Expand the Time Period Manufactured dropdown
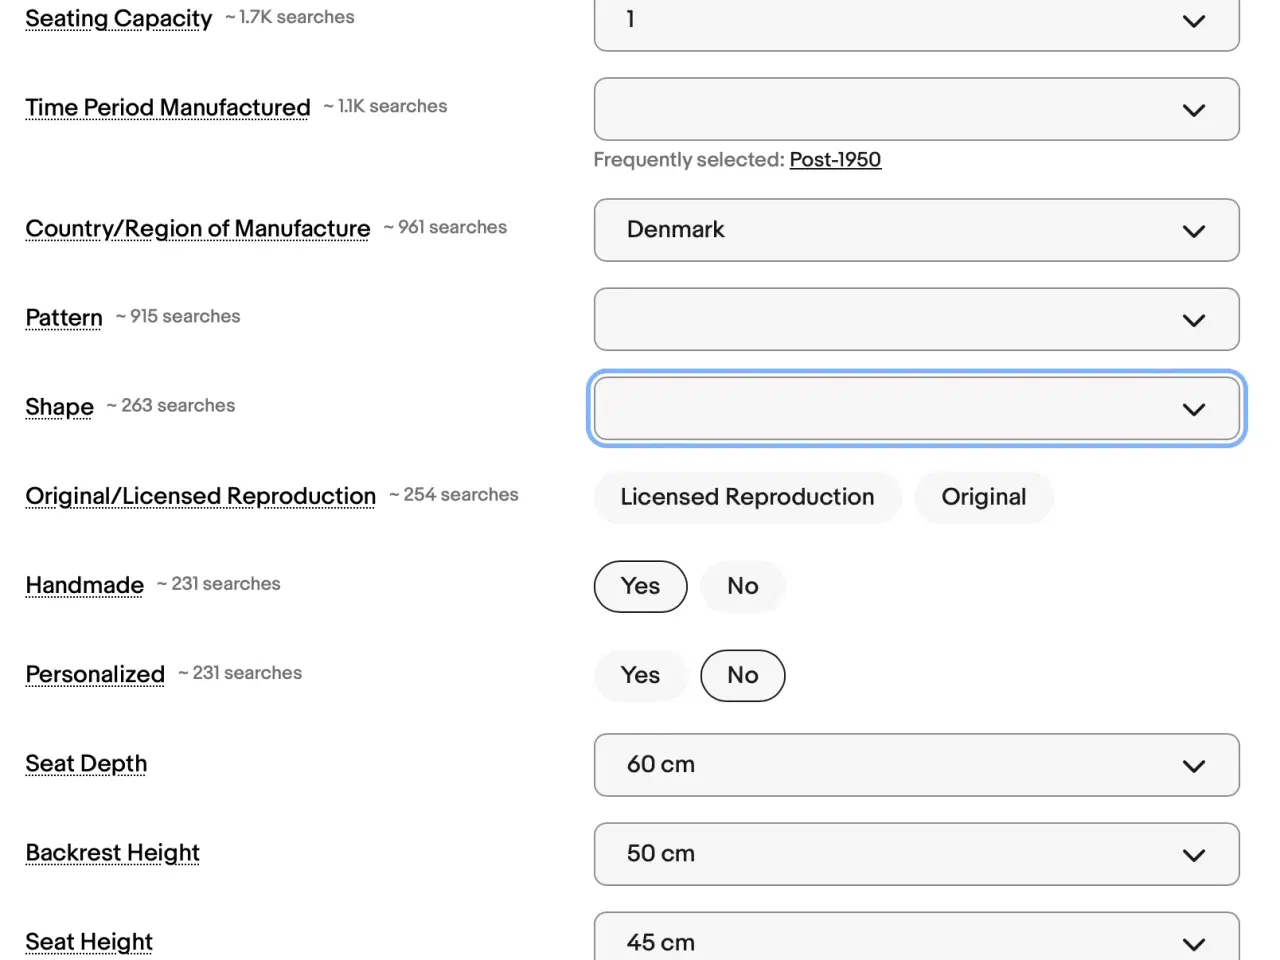The image size is (1280, 960). [x=915, y=109]
